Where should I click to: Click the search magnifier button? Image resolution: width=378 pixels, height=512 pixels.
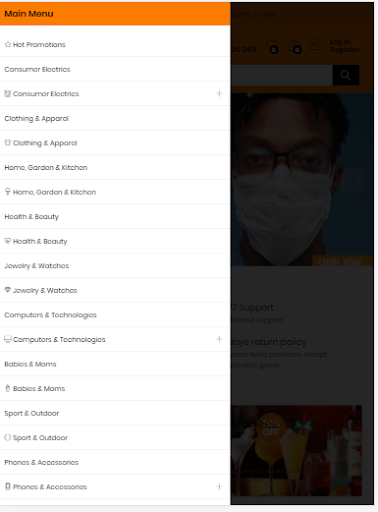pyautogui.click(x=346, y=75)
